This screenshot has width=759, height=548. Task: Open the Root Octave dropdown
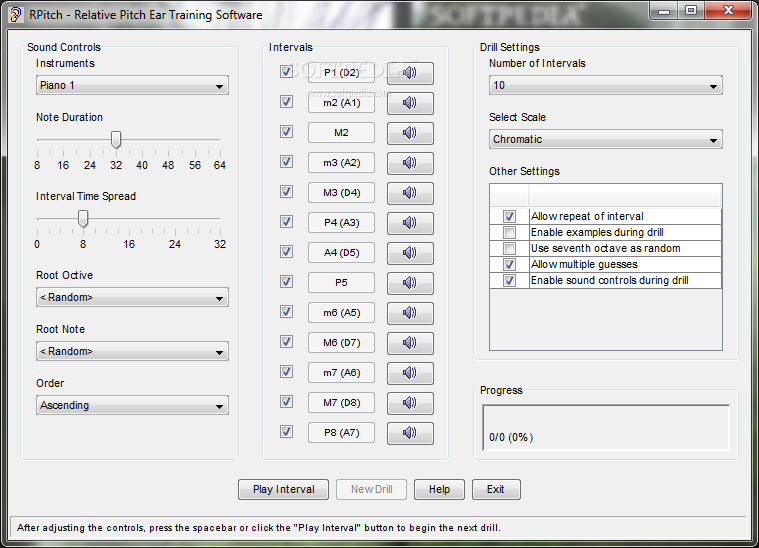pos(132,297)
